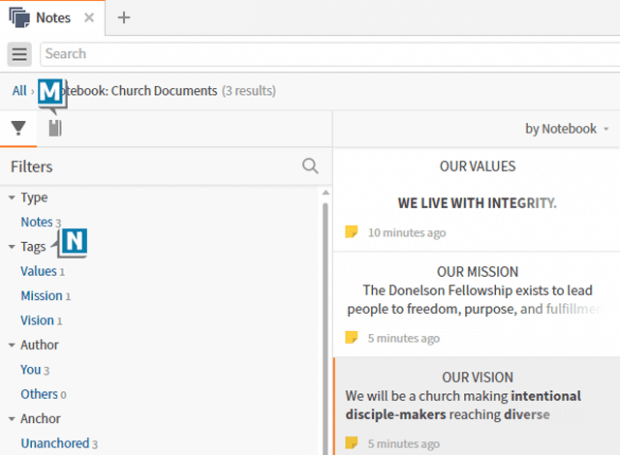Filter by Unanchored notes

coord(54,443)
